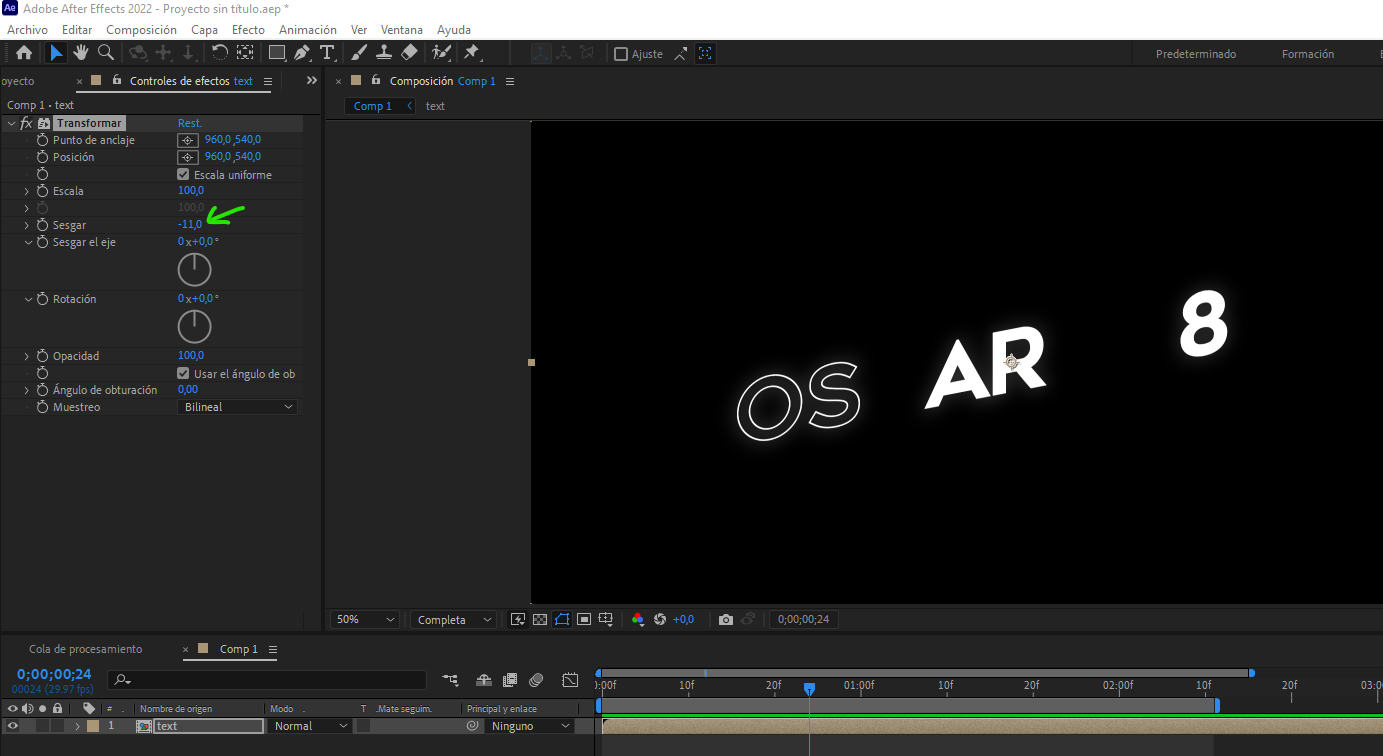Viewport: 1383px width, 756px height.
Task: Take a snapshot with camera icon
Action: (x=726, y=620)
